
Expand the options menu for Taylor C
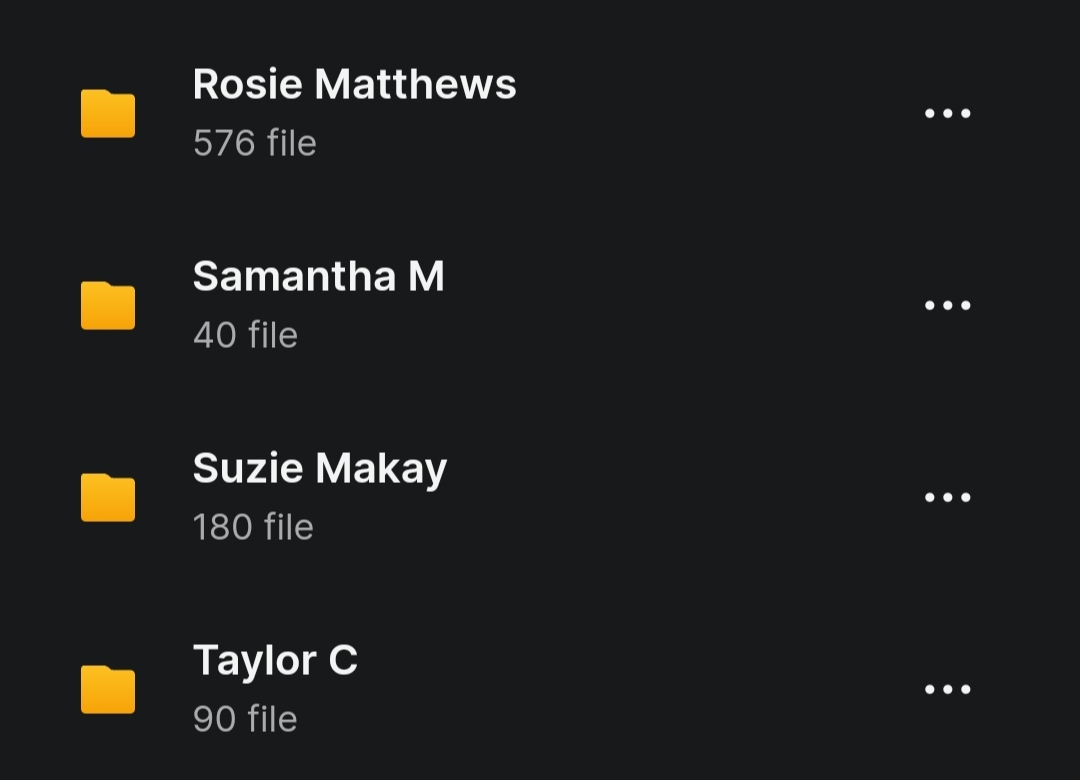(x=947, y=689)
